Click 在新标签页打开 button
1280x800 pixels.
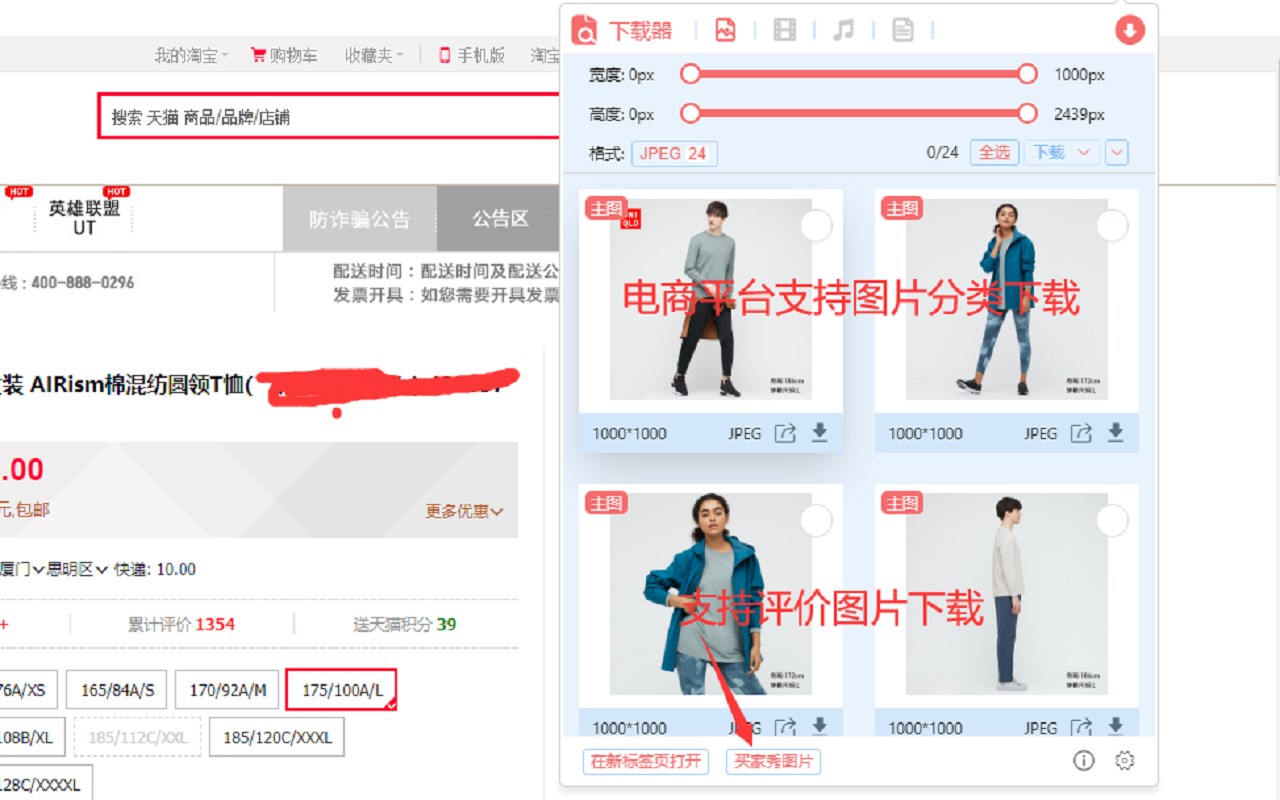(x=646, y=761)
